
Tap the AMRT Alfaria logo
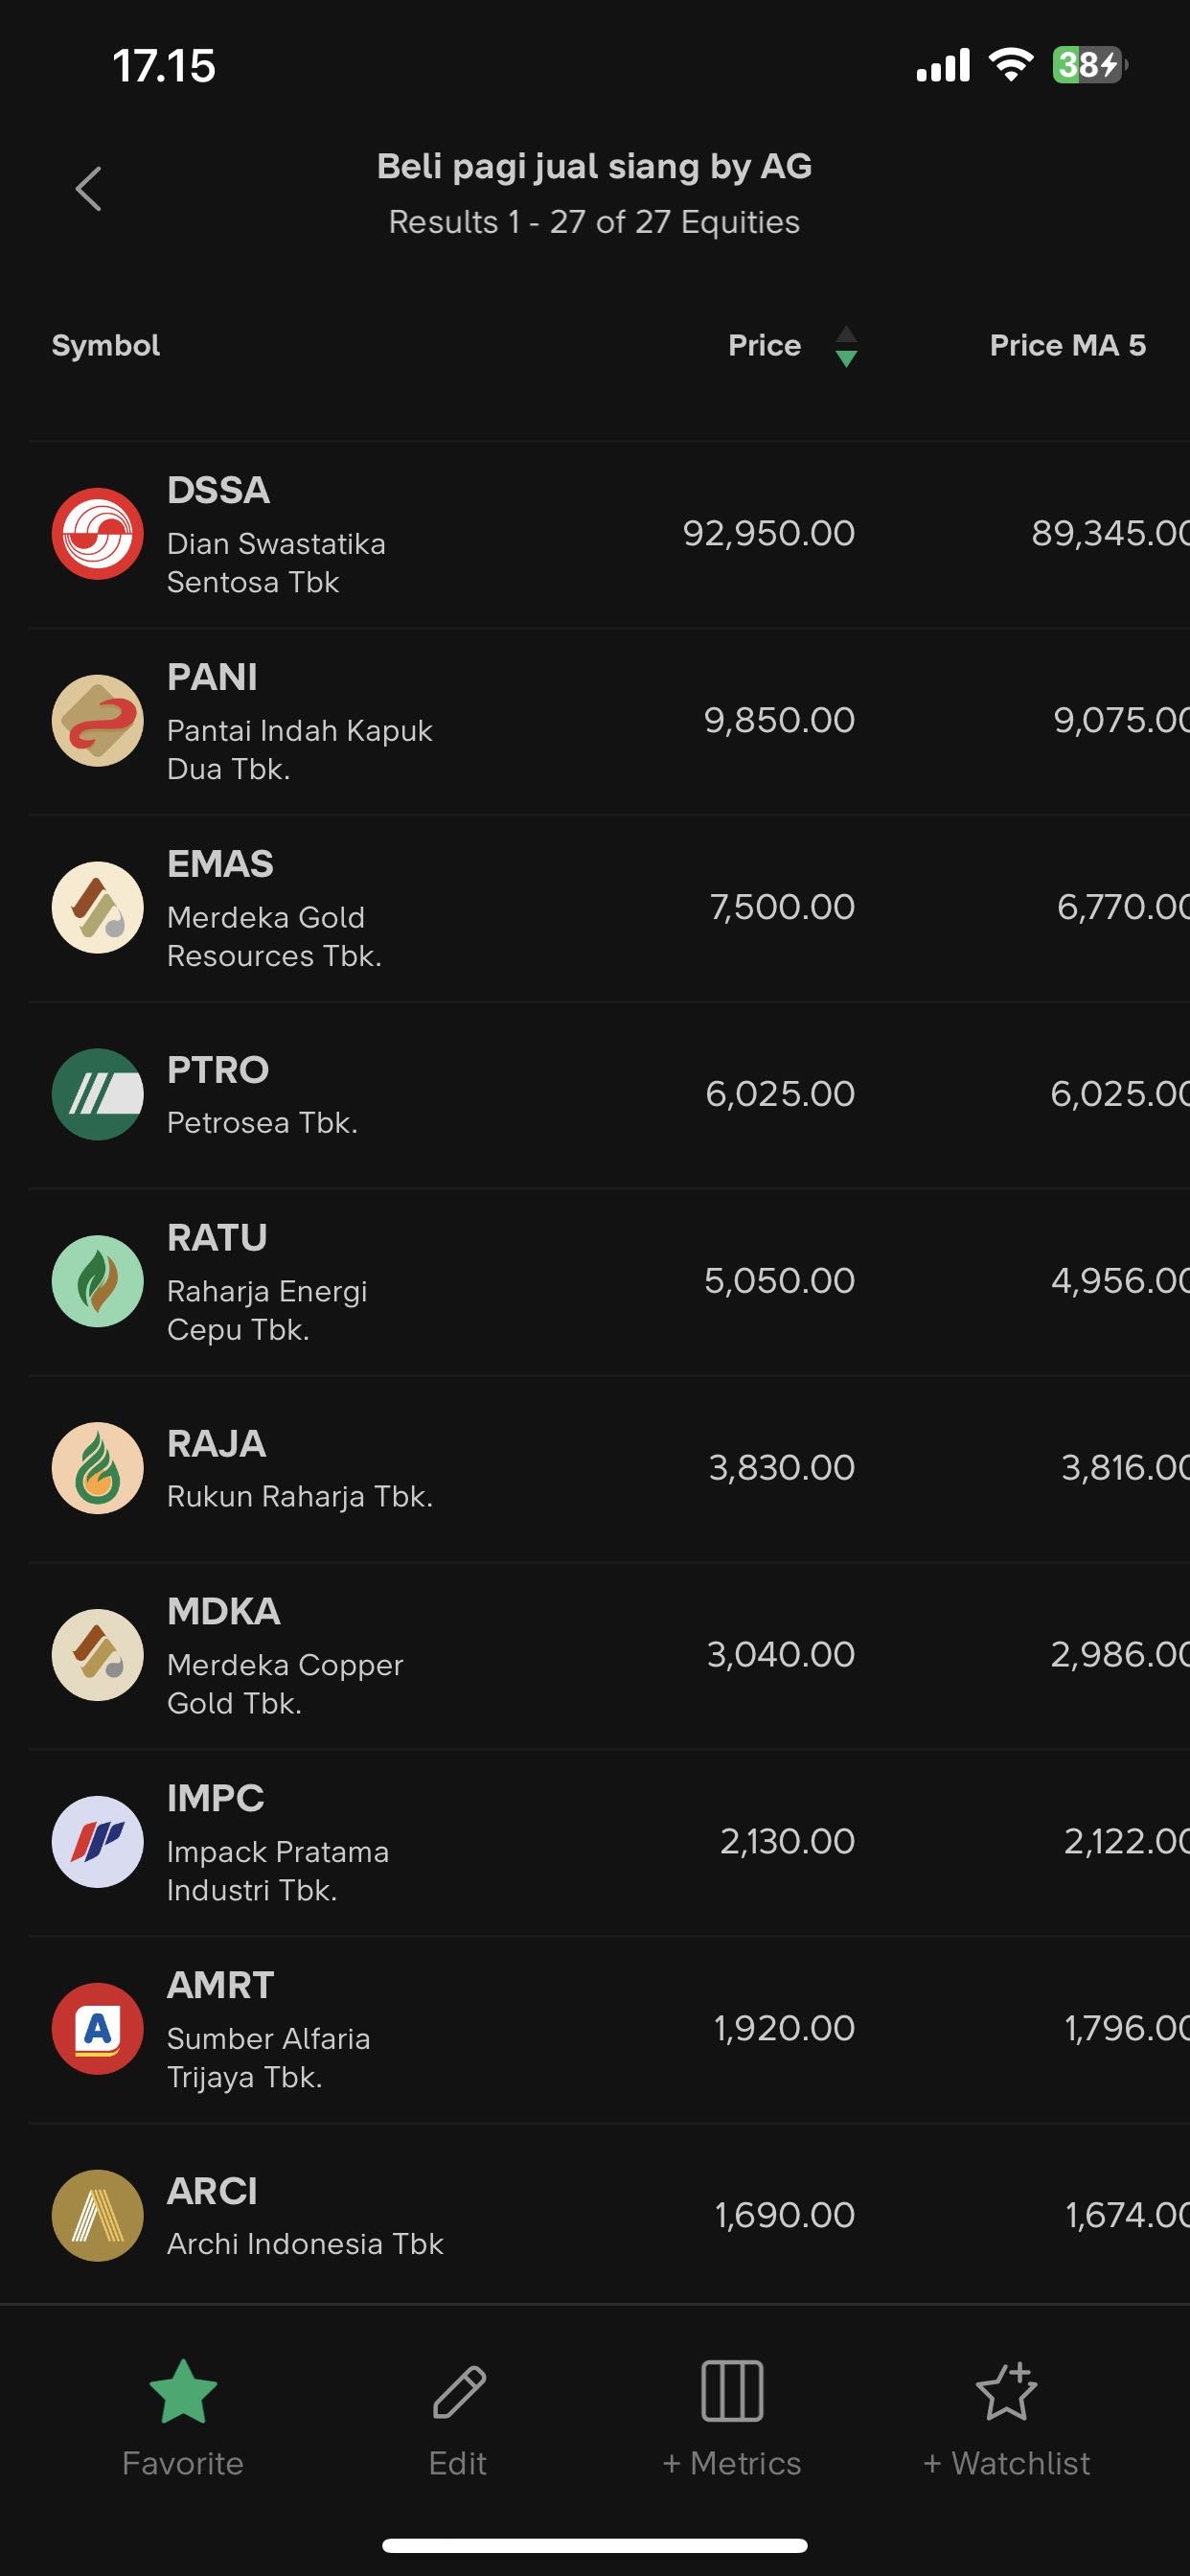tap(98, 2028)
